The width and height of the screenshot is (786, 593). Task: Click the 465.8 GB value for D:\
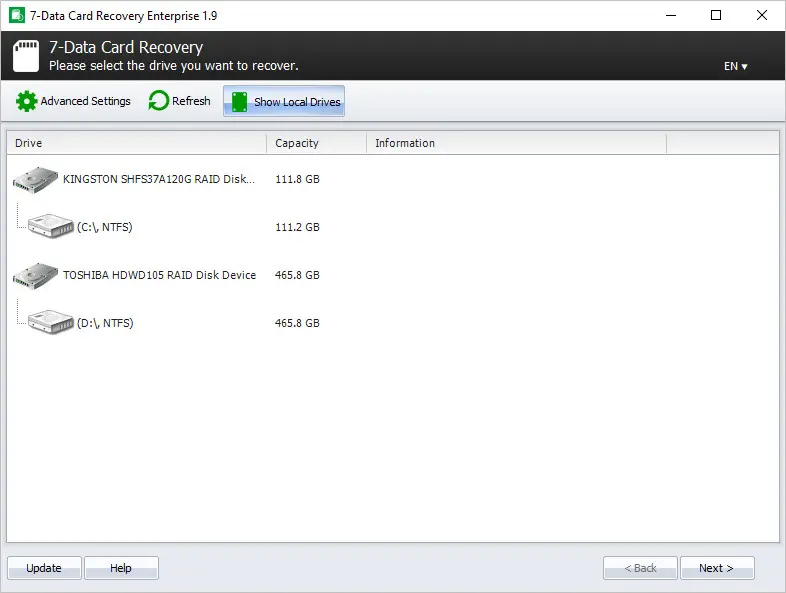point(297,323)
